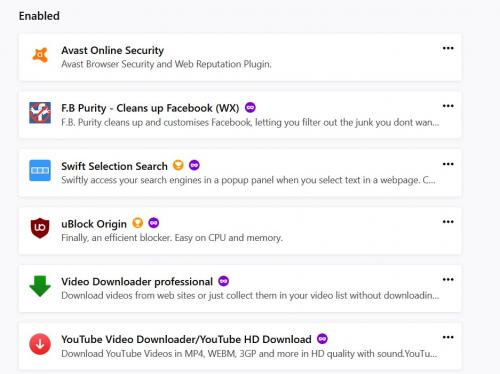
Task: Open the uBlock Origin extension title
Action: [x=94, y=224]
